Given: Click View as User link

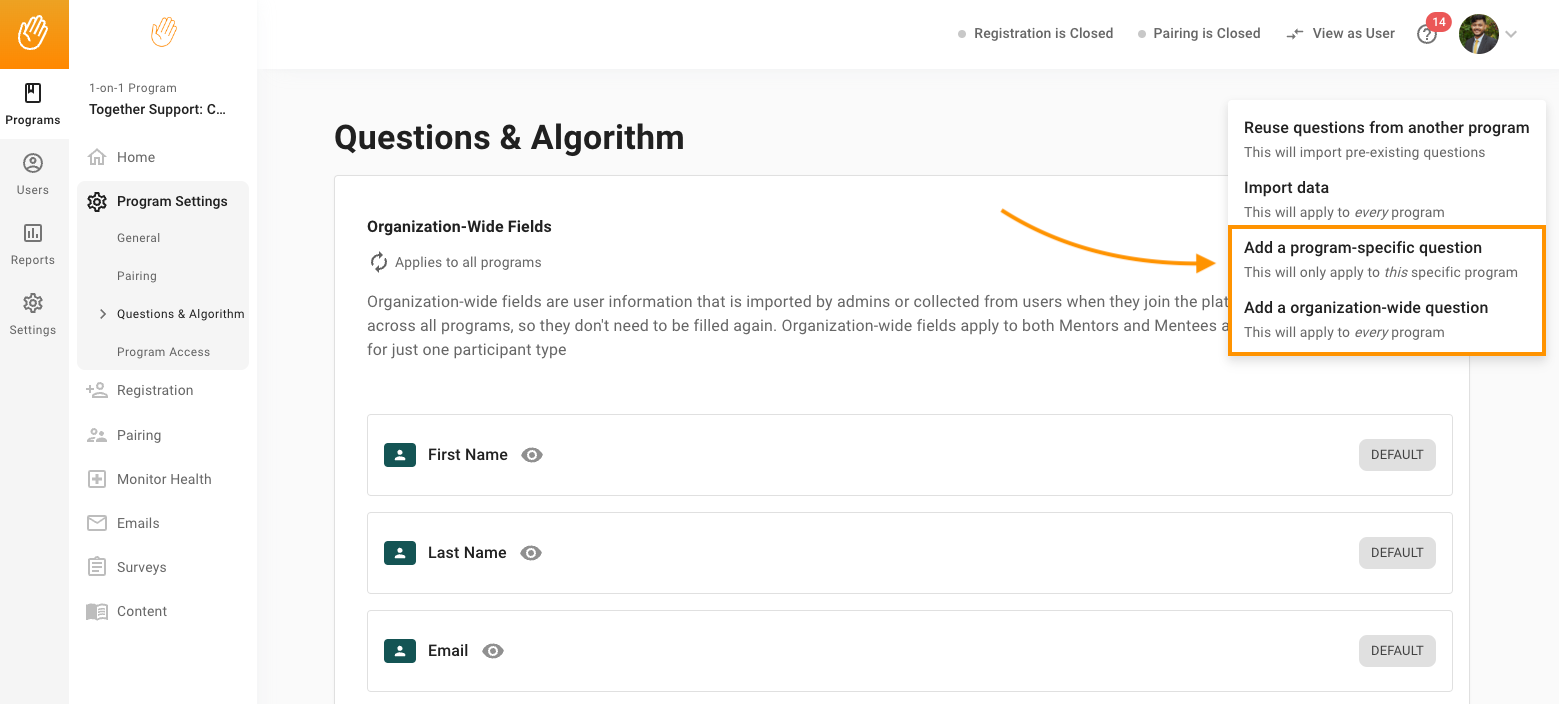Looking at the screenshot, I should click(x=1340, y=33).
